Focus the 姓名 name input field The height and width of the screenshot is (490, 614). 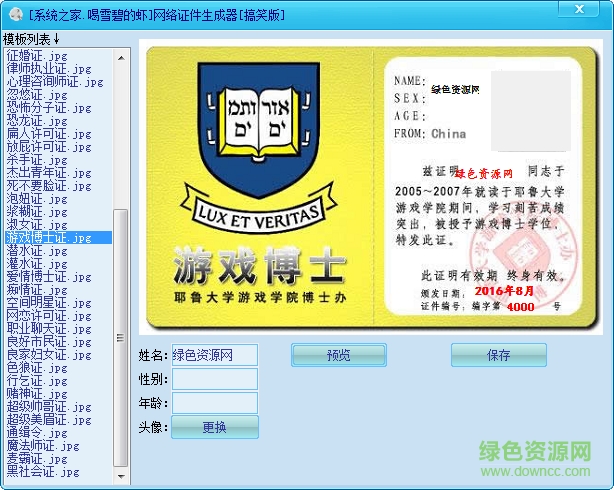[214, 355]
